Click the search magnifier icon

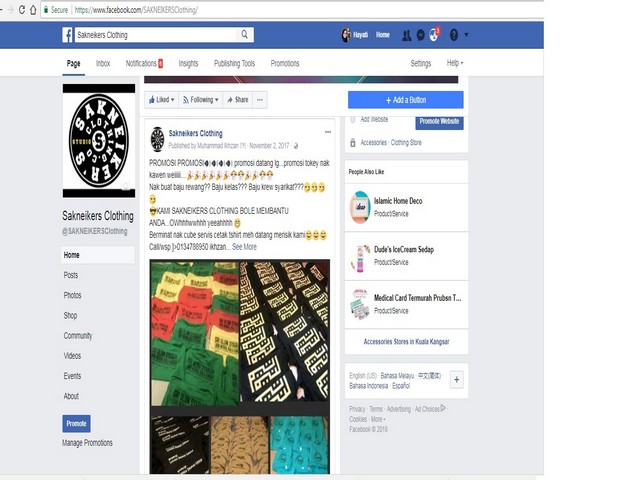(244, 34)
